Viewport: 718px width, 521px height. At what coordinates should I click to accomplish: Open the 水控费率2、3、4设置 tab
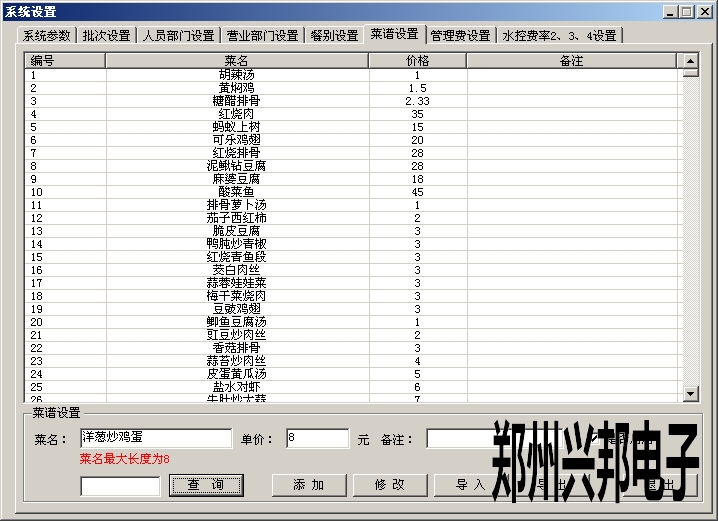point(558,35)
